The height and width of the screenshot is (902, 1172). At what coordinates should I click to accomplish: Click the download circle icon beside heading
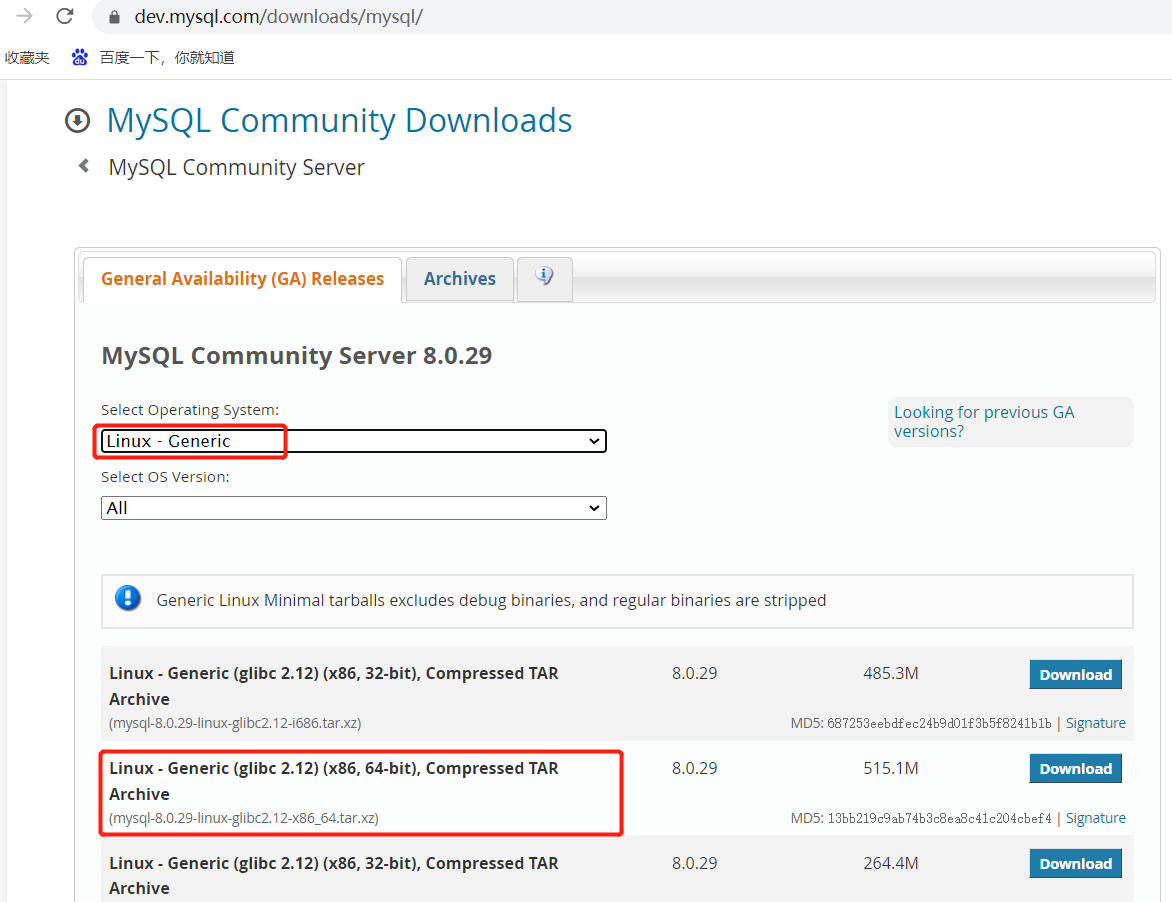(x=78, y=120)
